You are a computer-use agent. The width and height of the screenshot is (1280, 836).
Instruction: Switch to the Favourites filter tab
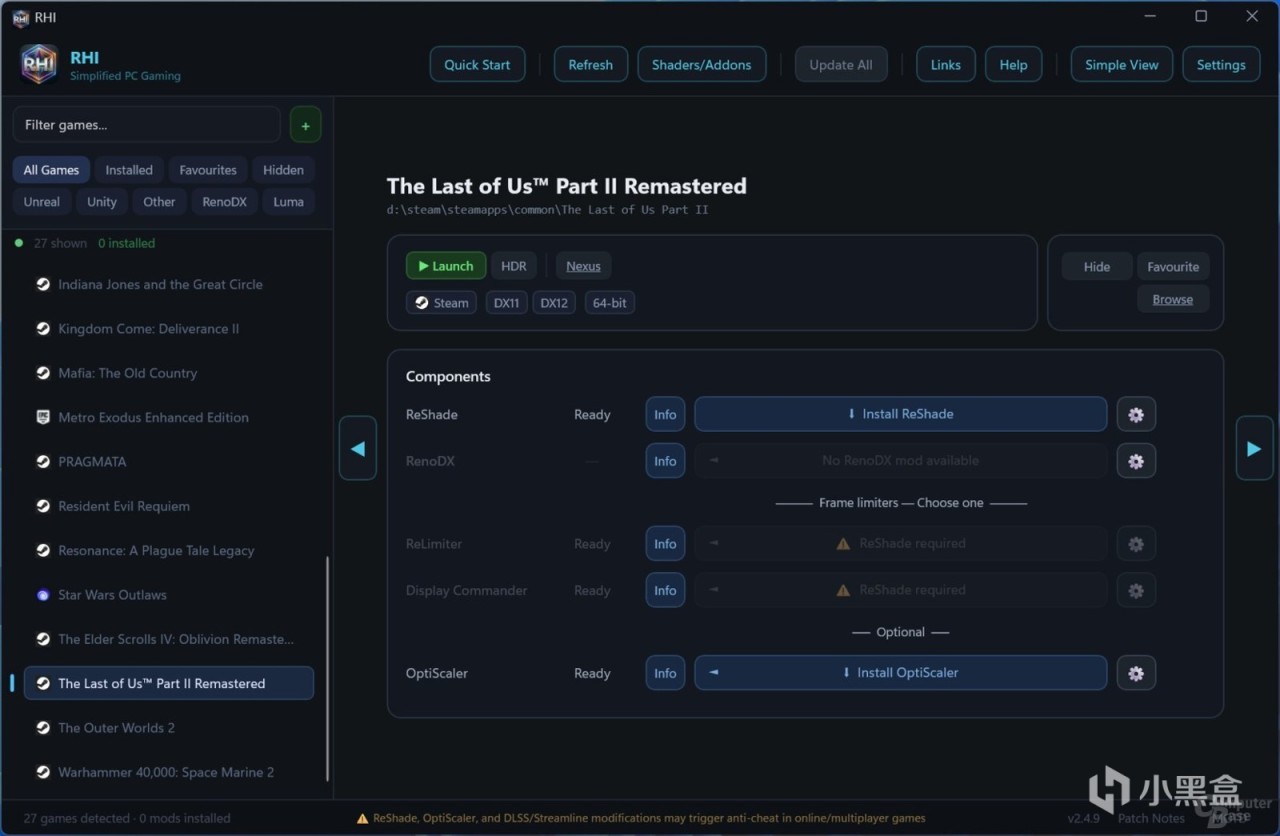(x=208, y=170)
